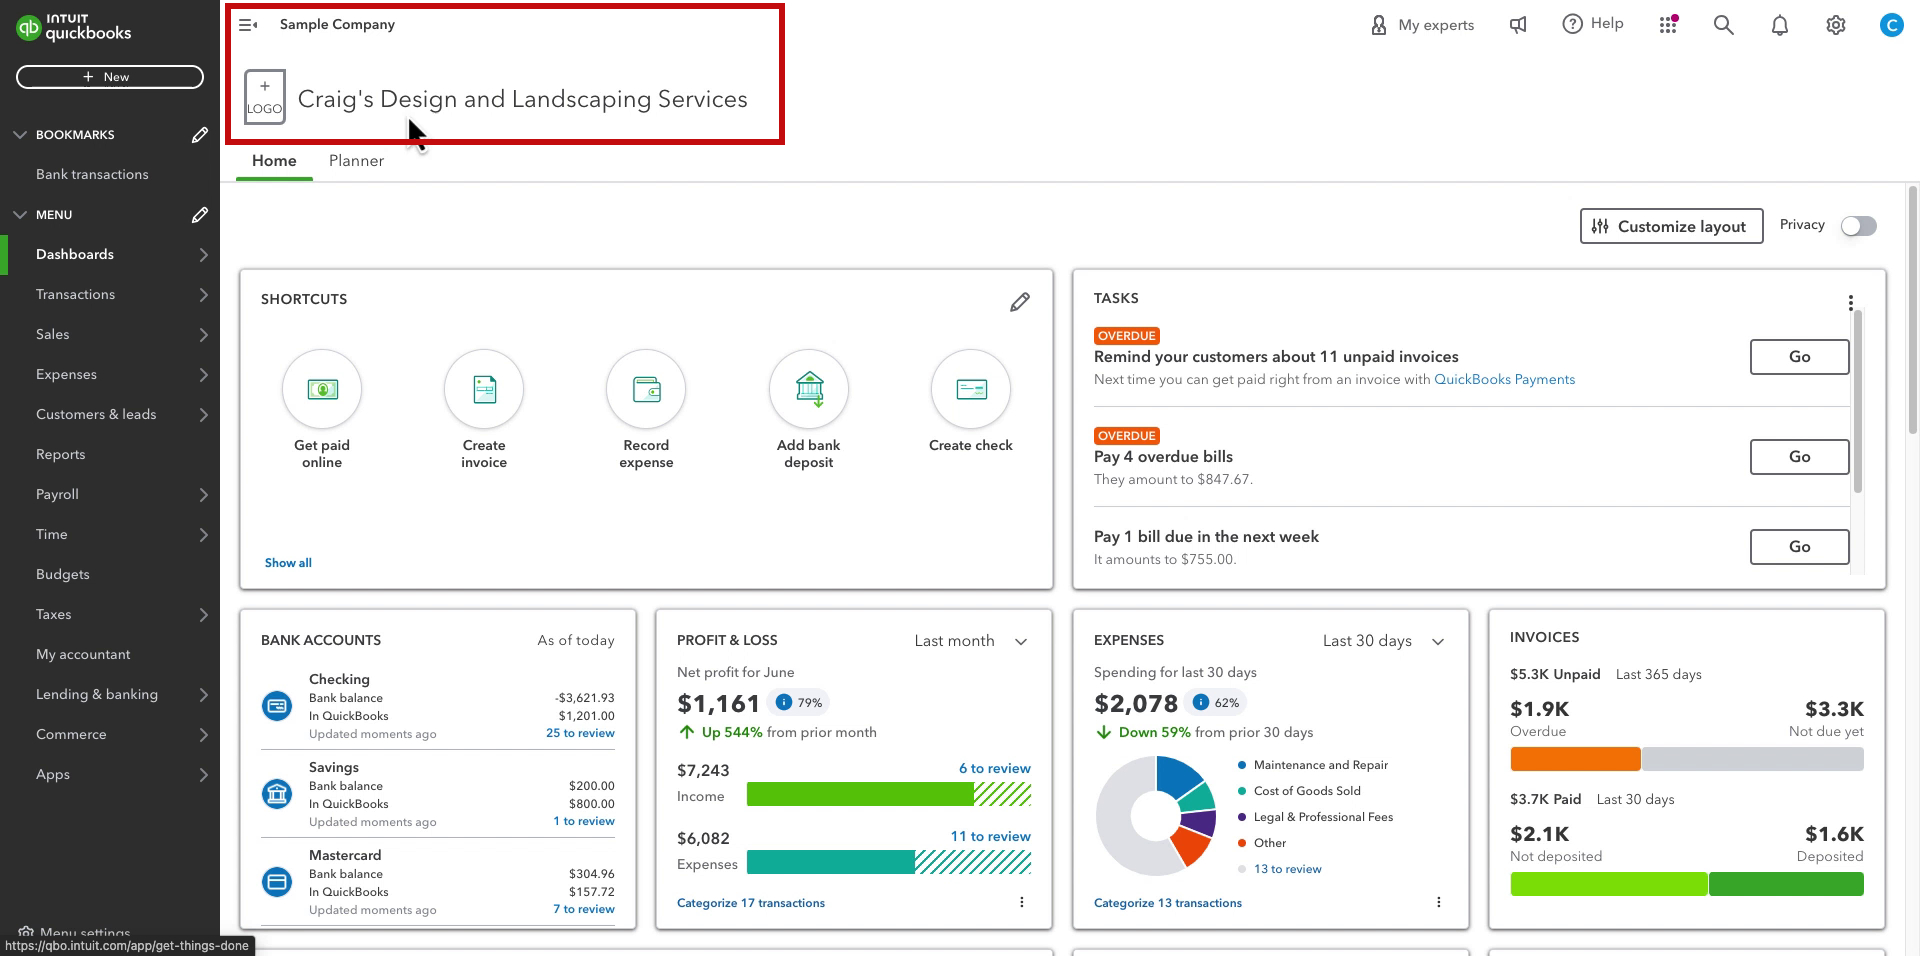Viewport: 1920px width, 956px height.
Task: Click Go for Pay 4 overdue bills
Action: 1799,457
